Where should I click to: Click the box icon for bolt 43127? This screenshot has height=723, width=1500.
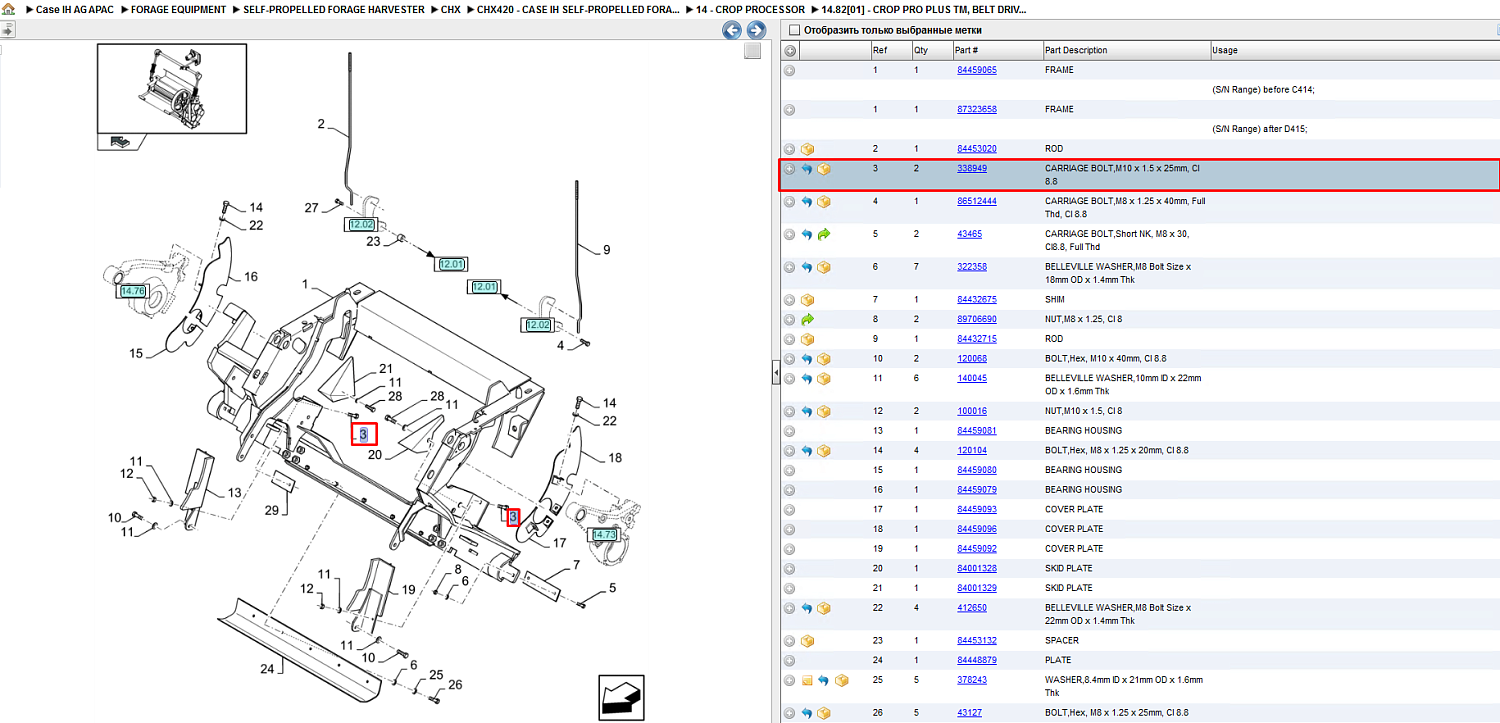(x=824, y=713)
